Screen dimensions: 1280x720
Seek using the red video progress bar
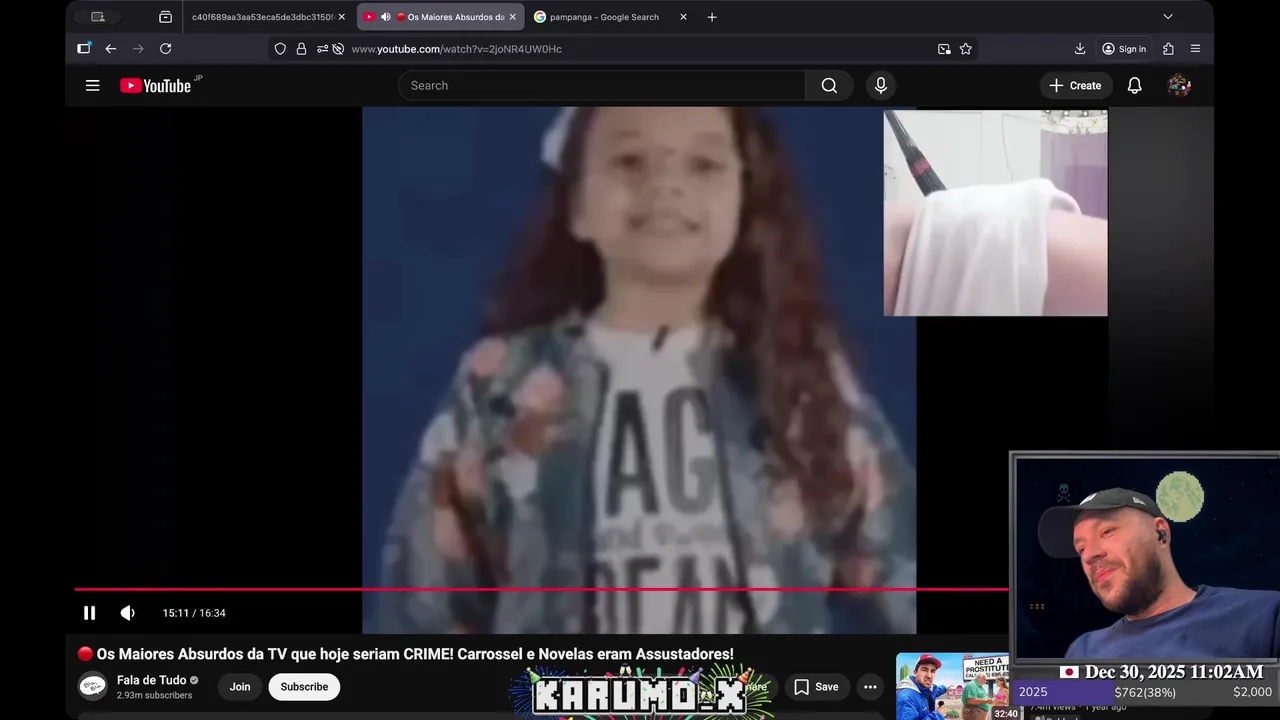[541, 589]
